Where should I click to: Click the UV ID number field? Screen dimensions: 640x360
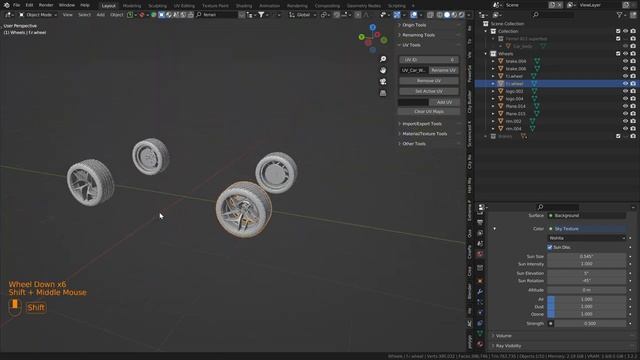point(429,60)
